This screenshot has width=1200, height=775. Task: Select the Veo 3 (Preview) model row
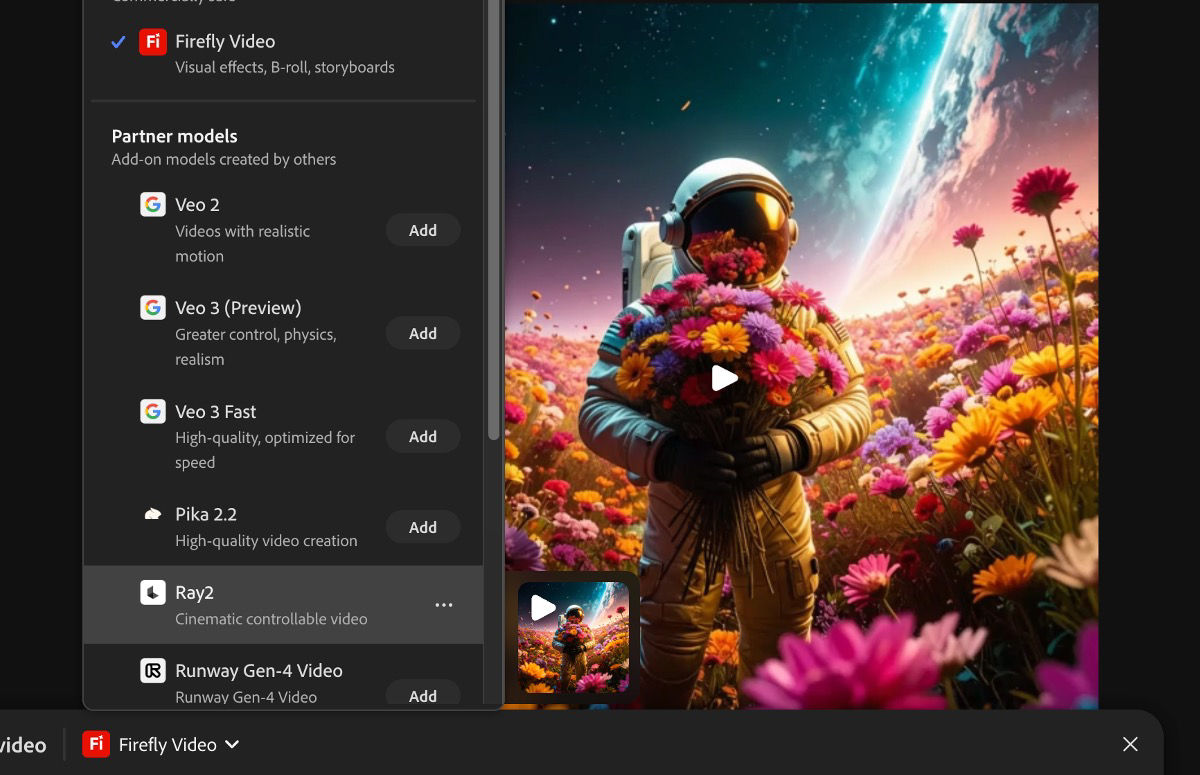(284, 333)
